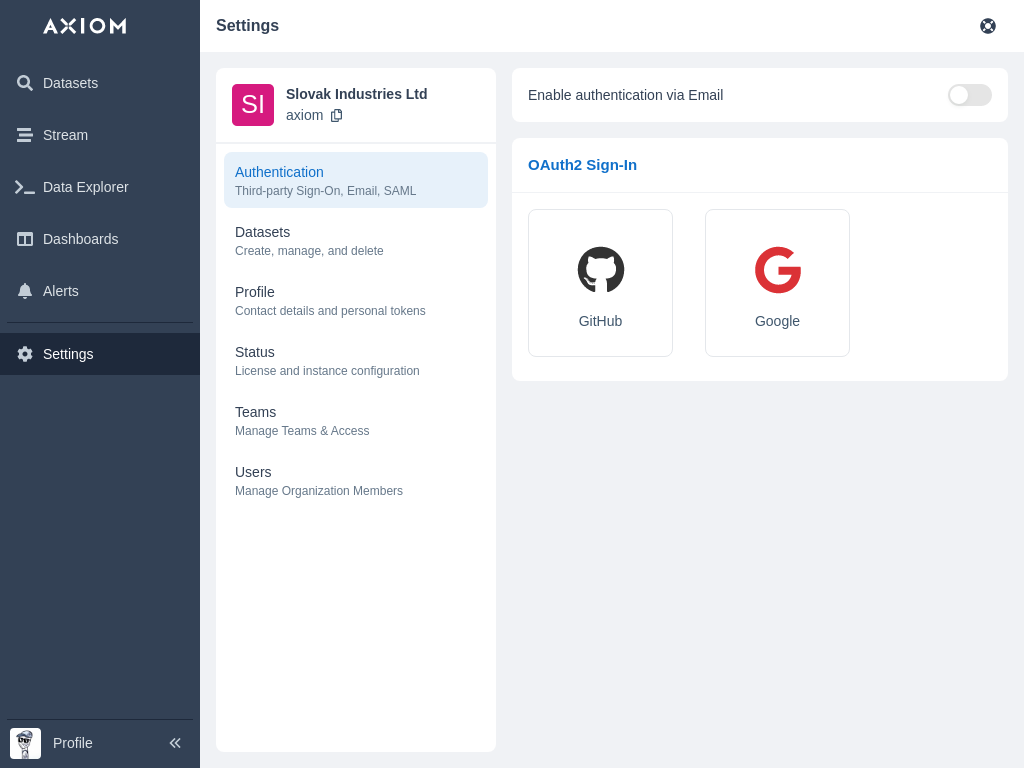Open the help lifebuoy icon

tap(988, 26)
